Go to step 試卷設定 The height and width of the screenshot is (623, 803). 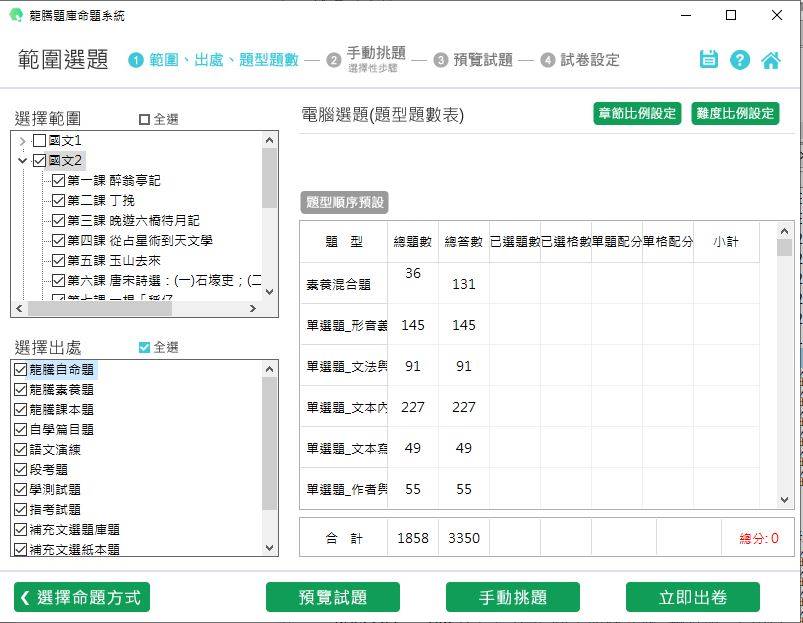[589, 60]
